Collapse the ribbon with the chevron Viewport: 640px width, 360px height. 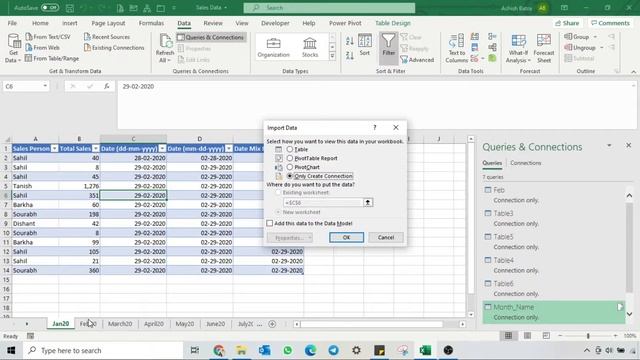coord(633,72)
